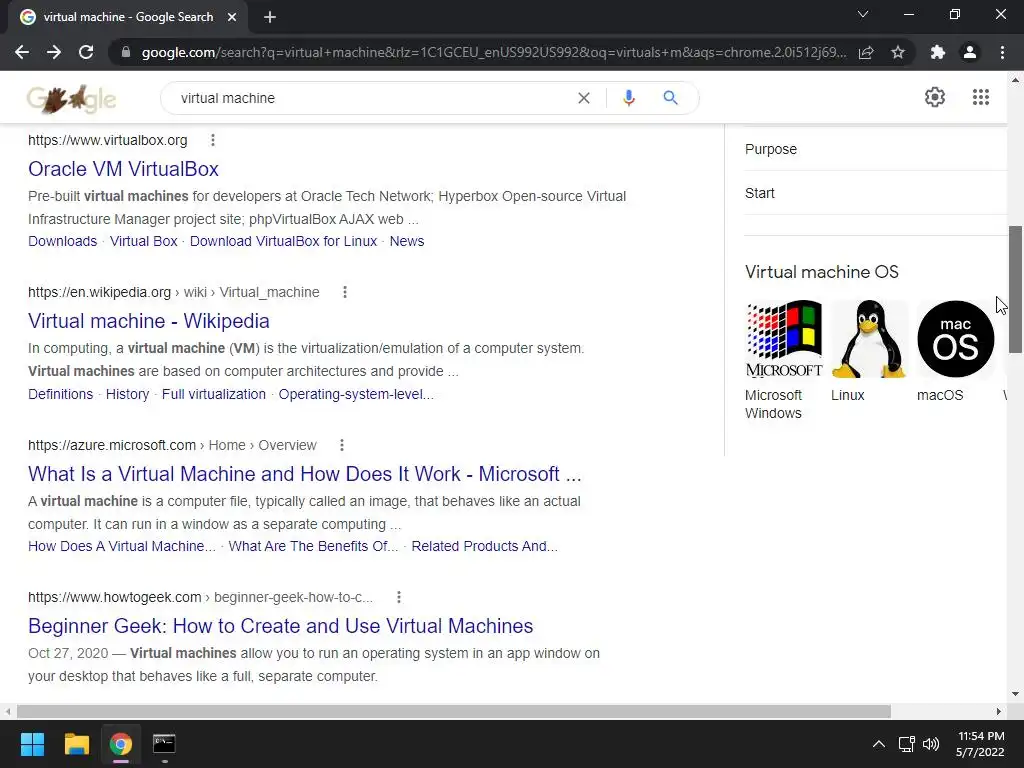Close the virtual machine Google Search tab
The height and width of the screenshot is (768, 1024).
pos(232,17)
